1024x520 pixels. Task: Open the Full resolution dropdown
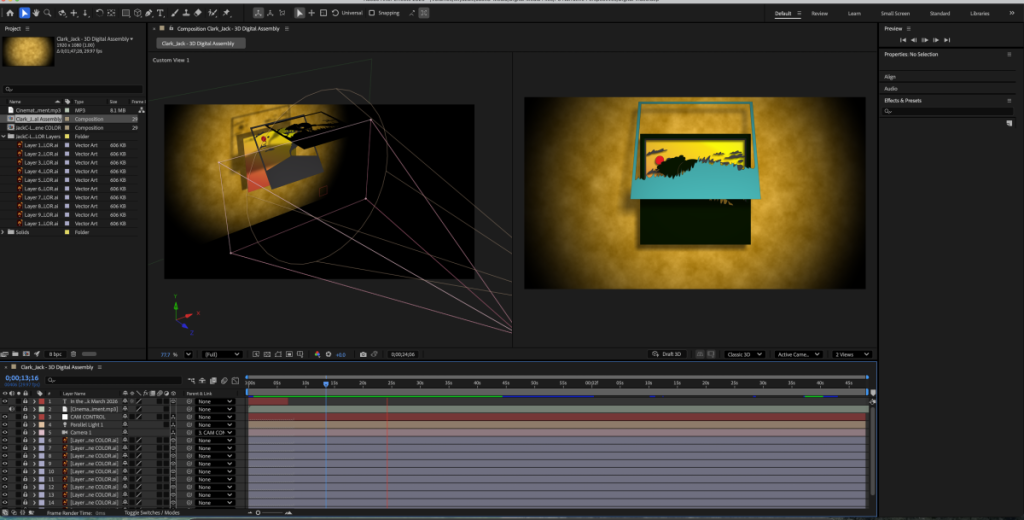coord(222,354)
